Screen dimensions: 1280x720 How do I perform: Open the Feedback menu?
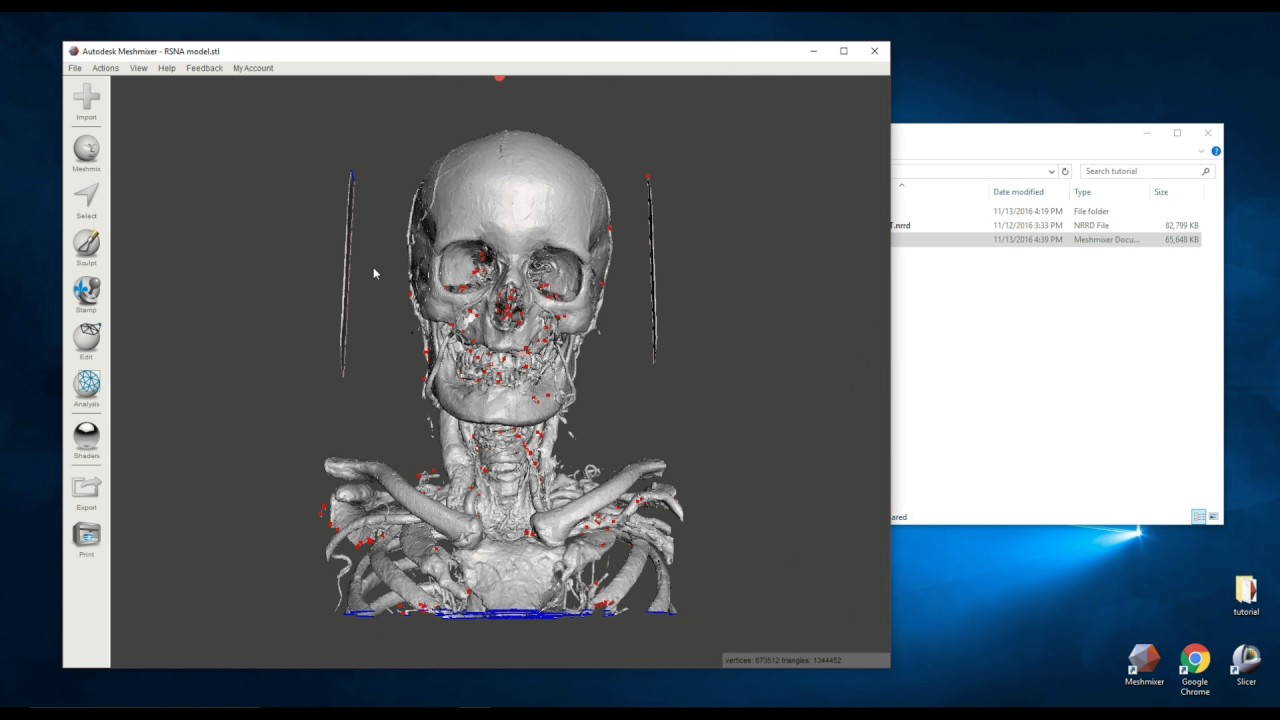click(x=204, y=68)
